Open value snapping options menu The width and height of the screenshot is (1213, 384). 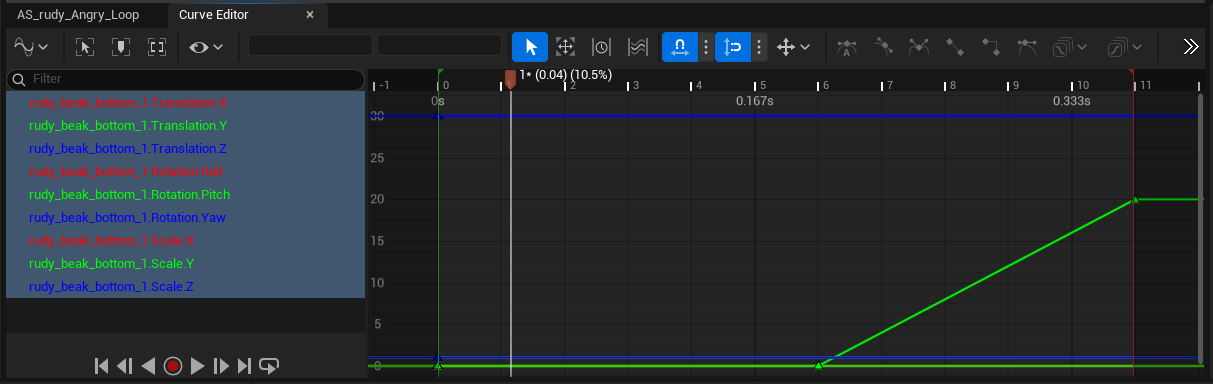click(759, 46)
